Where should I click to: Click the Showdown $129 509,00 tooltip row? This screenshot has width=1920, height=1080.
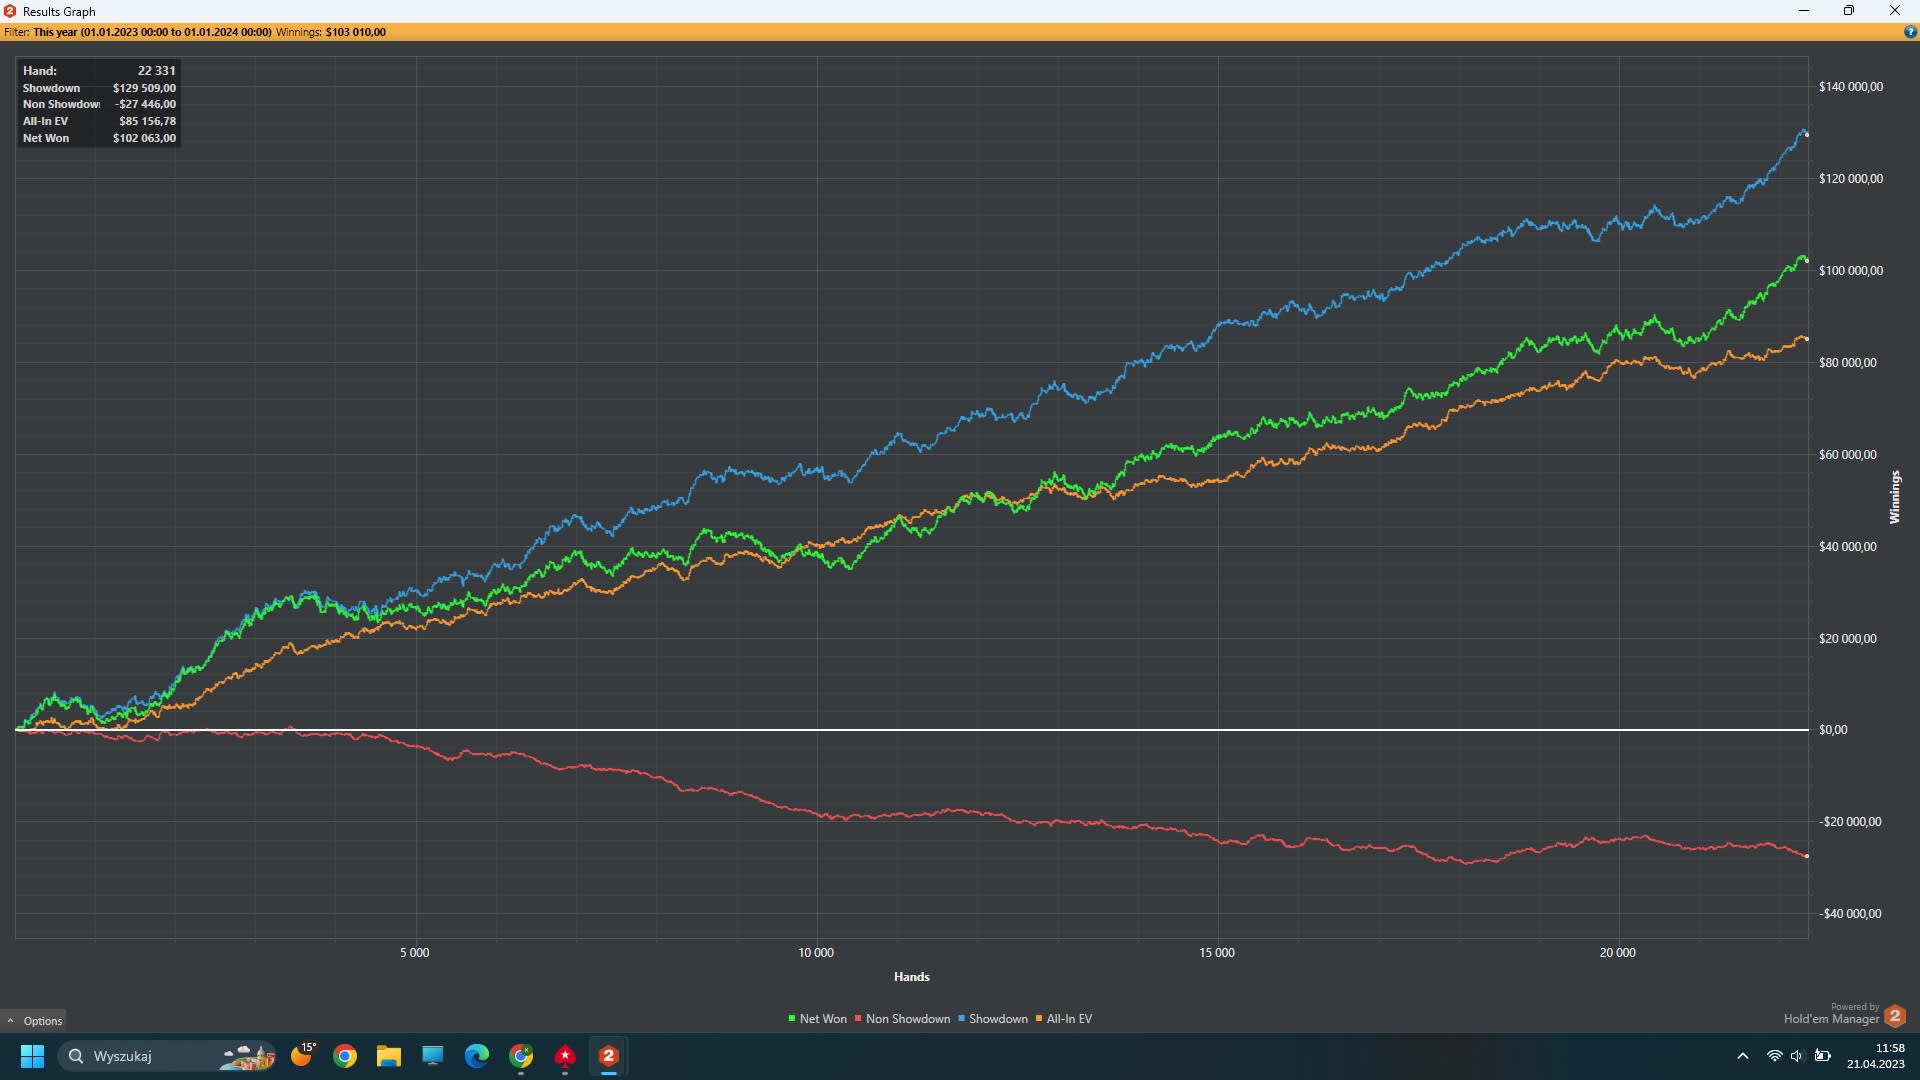(x=99, y=88)
